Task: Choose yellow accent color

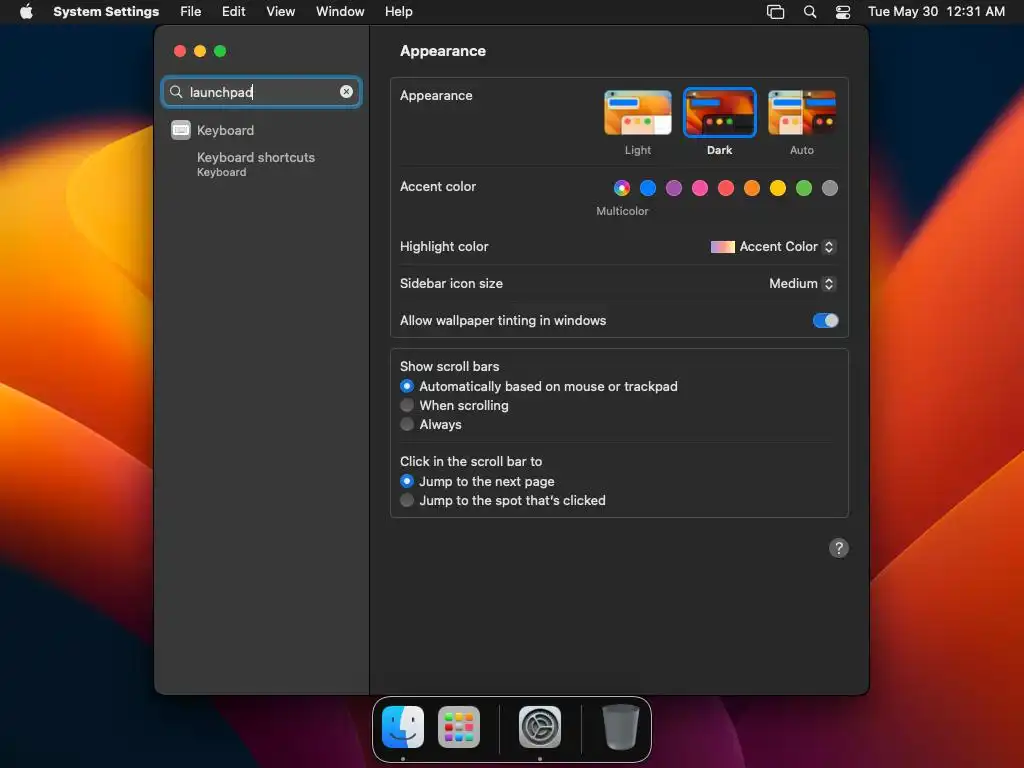Action: pos(778,188)
